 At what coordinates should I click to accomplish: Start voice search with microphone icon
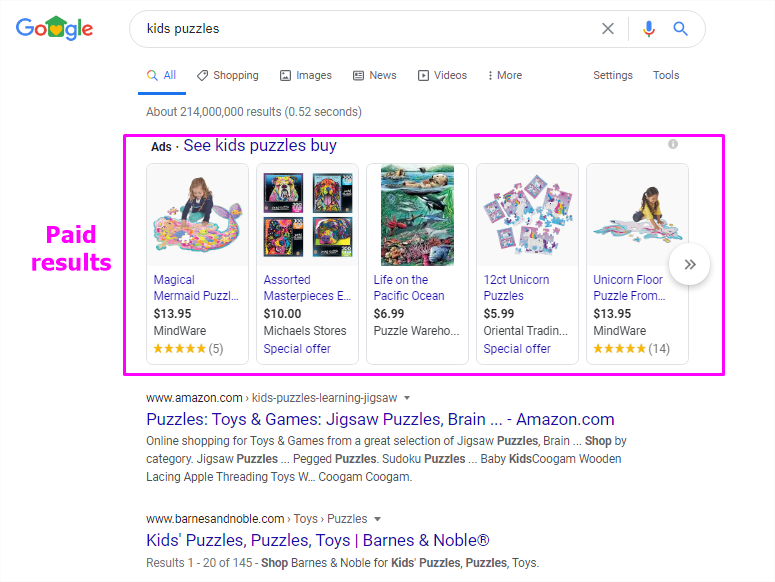(x=649, y=29)
